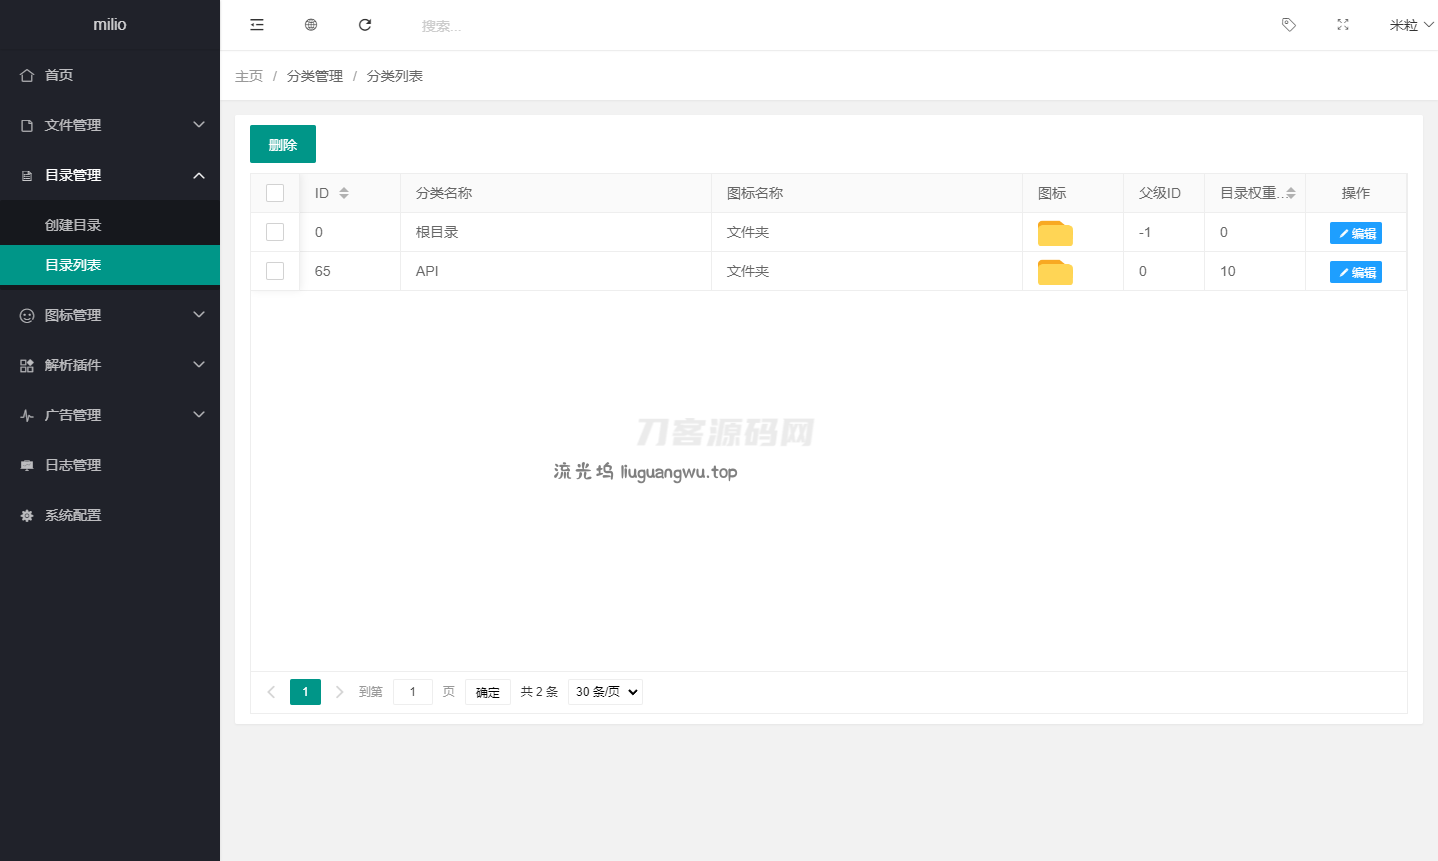Select the 日志管理 sidebar item
The width and height of the screenshot is (1438, 861).
(x=73, y=465)
